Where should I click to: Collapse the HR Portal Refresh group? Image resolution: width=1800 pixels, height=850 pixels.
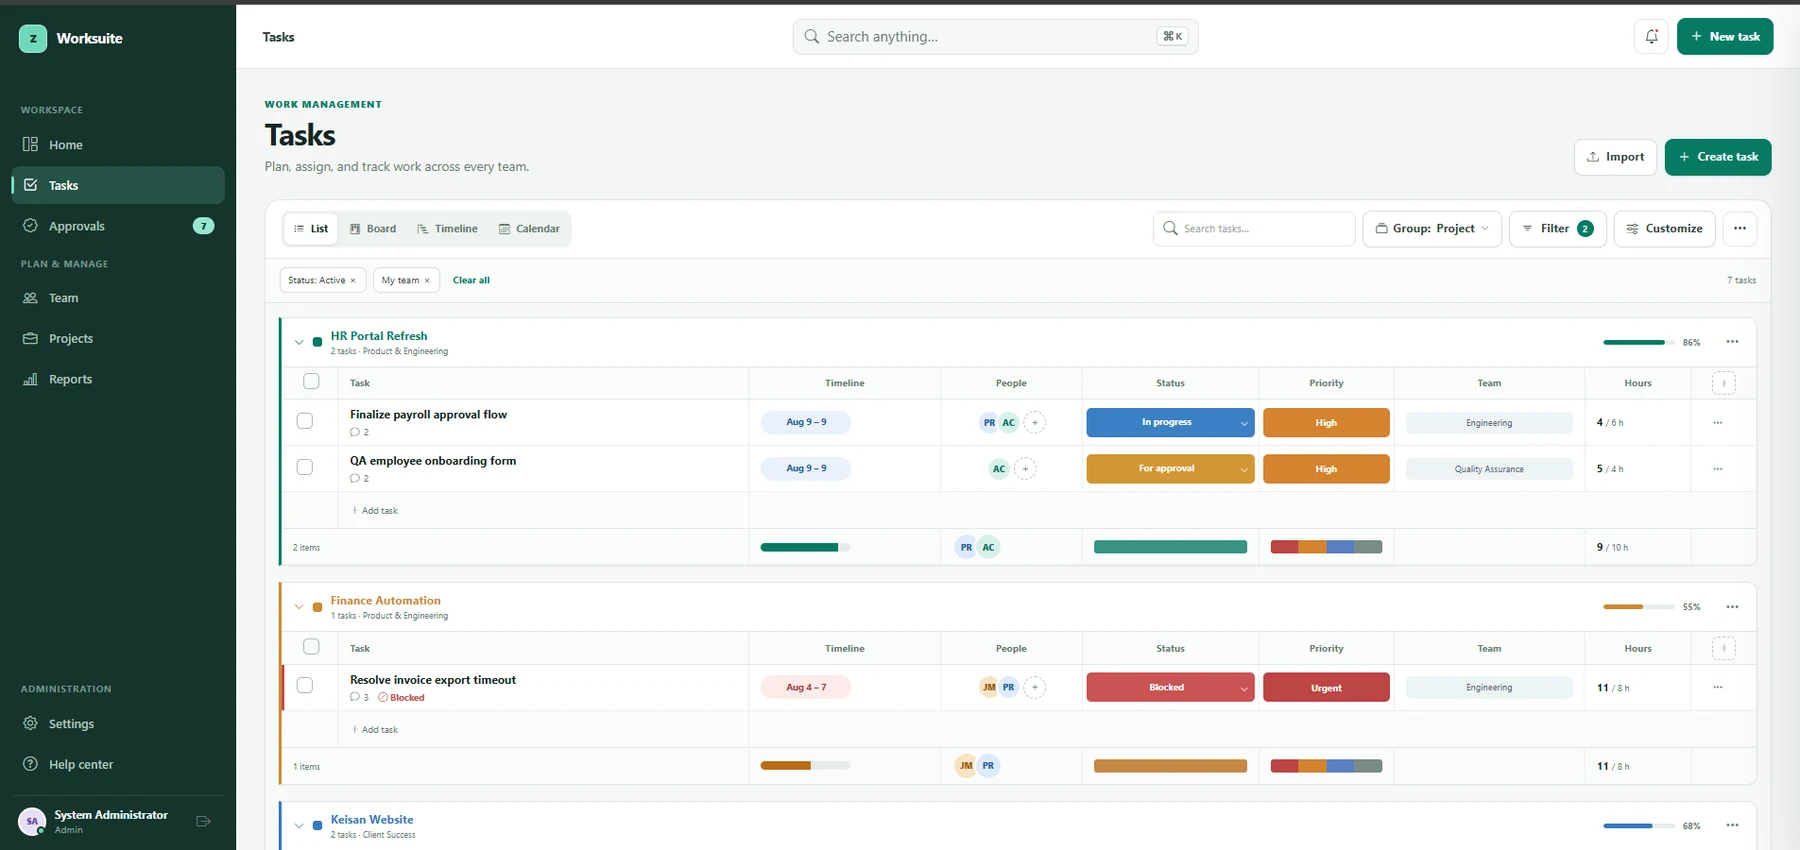point(299,342)
